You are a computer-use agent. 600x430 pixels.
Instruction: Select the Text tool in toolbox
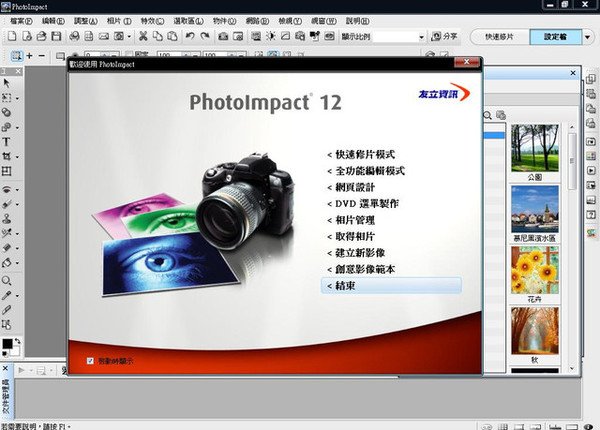pyautogui.click(x=7, y=142)
